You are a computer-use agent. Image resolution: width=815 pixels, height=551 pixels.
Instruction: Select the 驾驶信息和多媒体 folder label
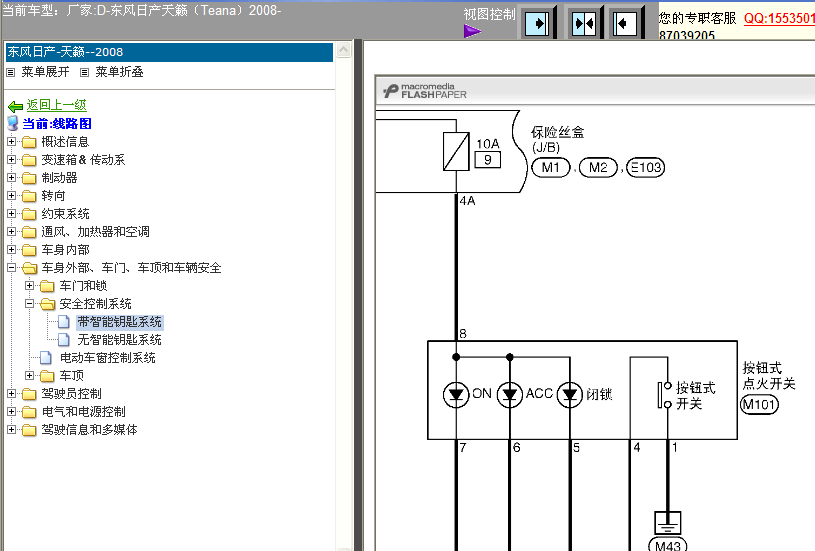coord(89,430)
